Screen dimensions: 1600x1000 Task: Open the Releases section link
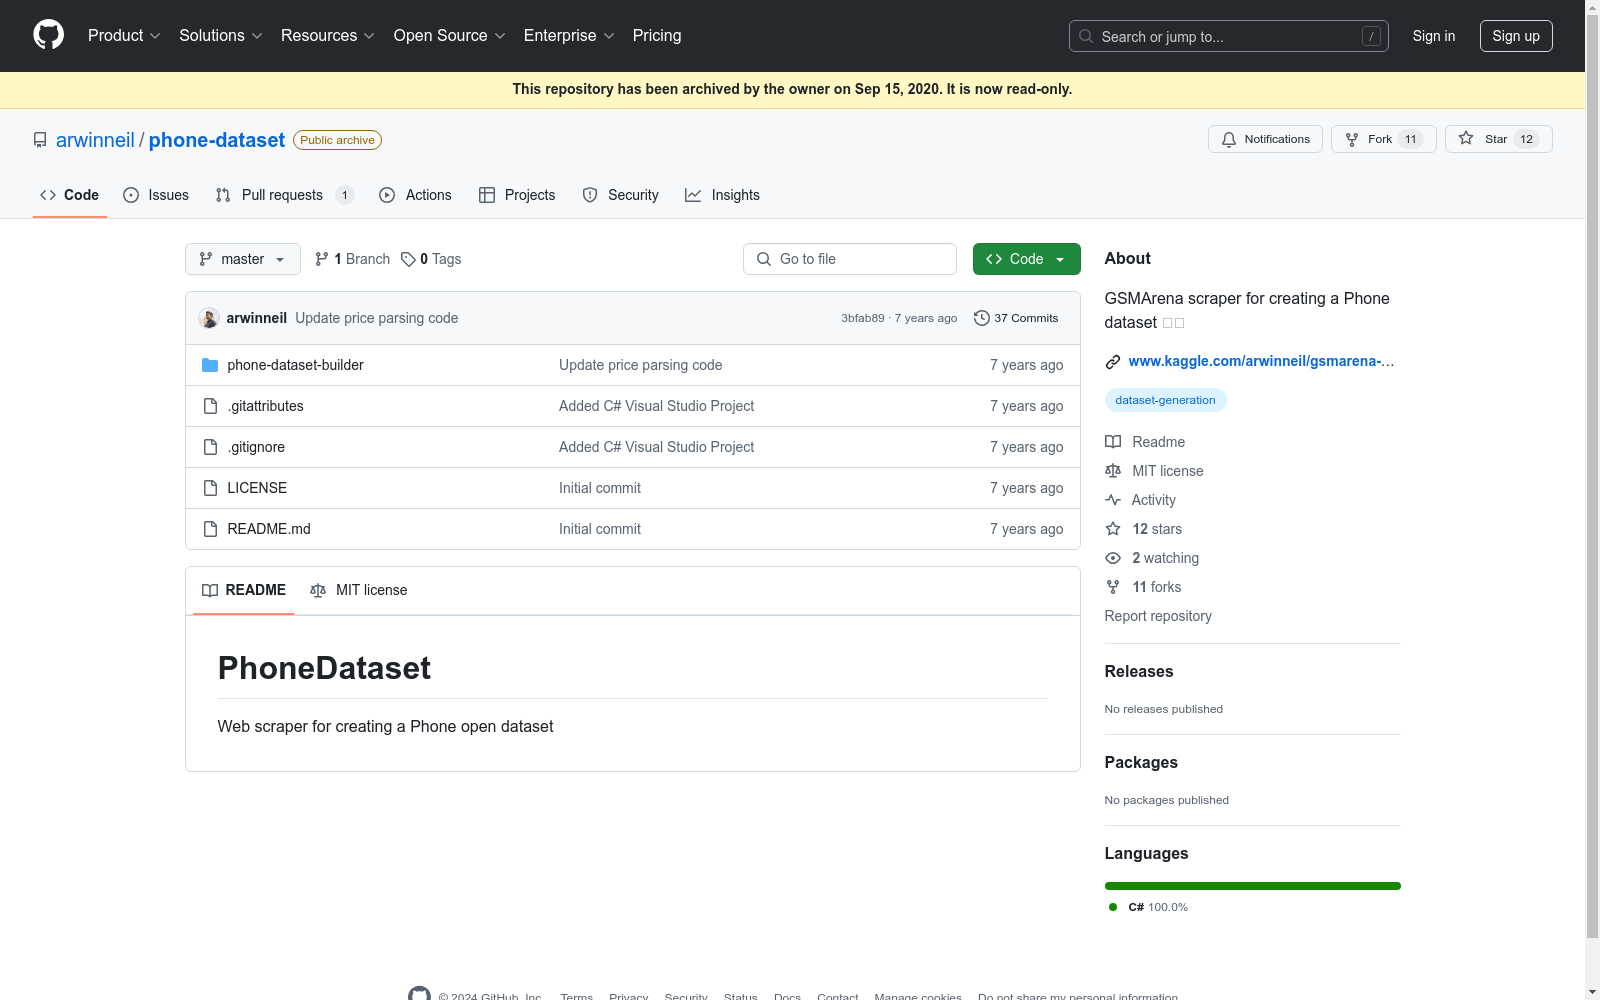[1139, 671]
